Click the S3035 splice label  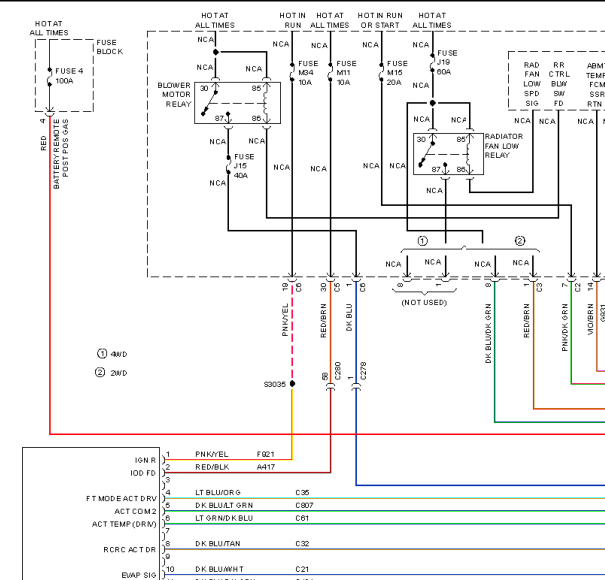(275, 384)
